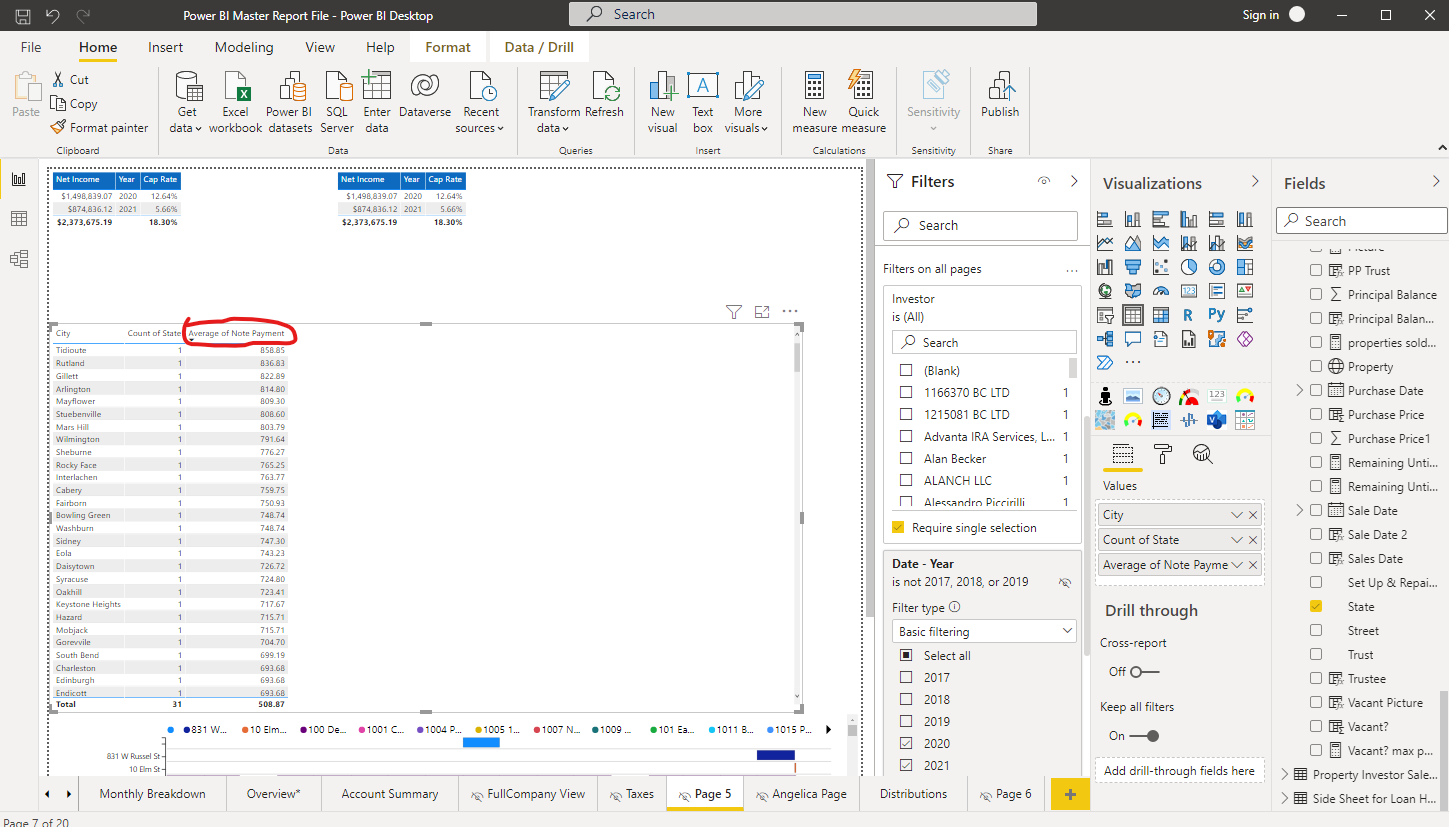This screenshot has height=827, width=1449.
Task: Toggle Select all in Date filter
Action: point(906,655)
